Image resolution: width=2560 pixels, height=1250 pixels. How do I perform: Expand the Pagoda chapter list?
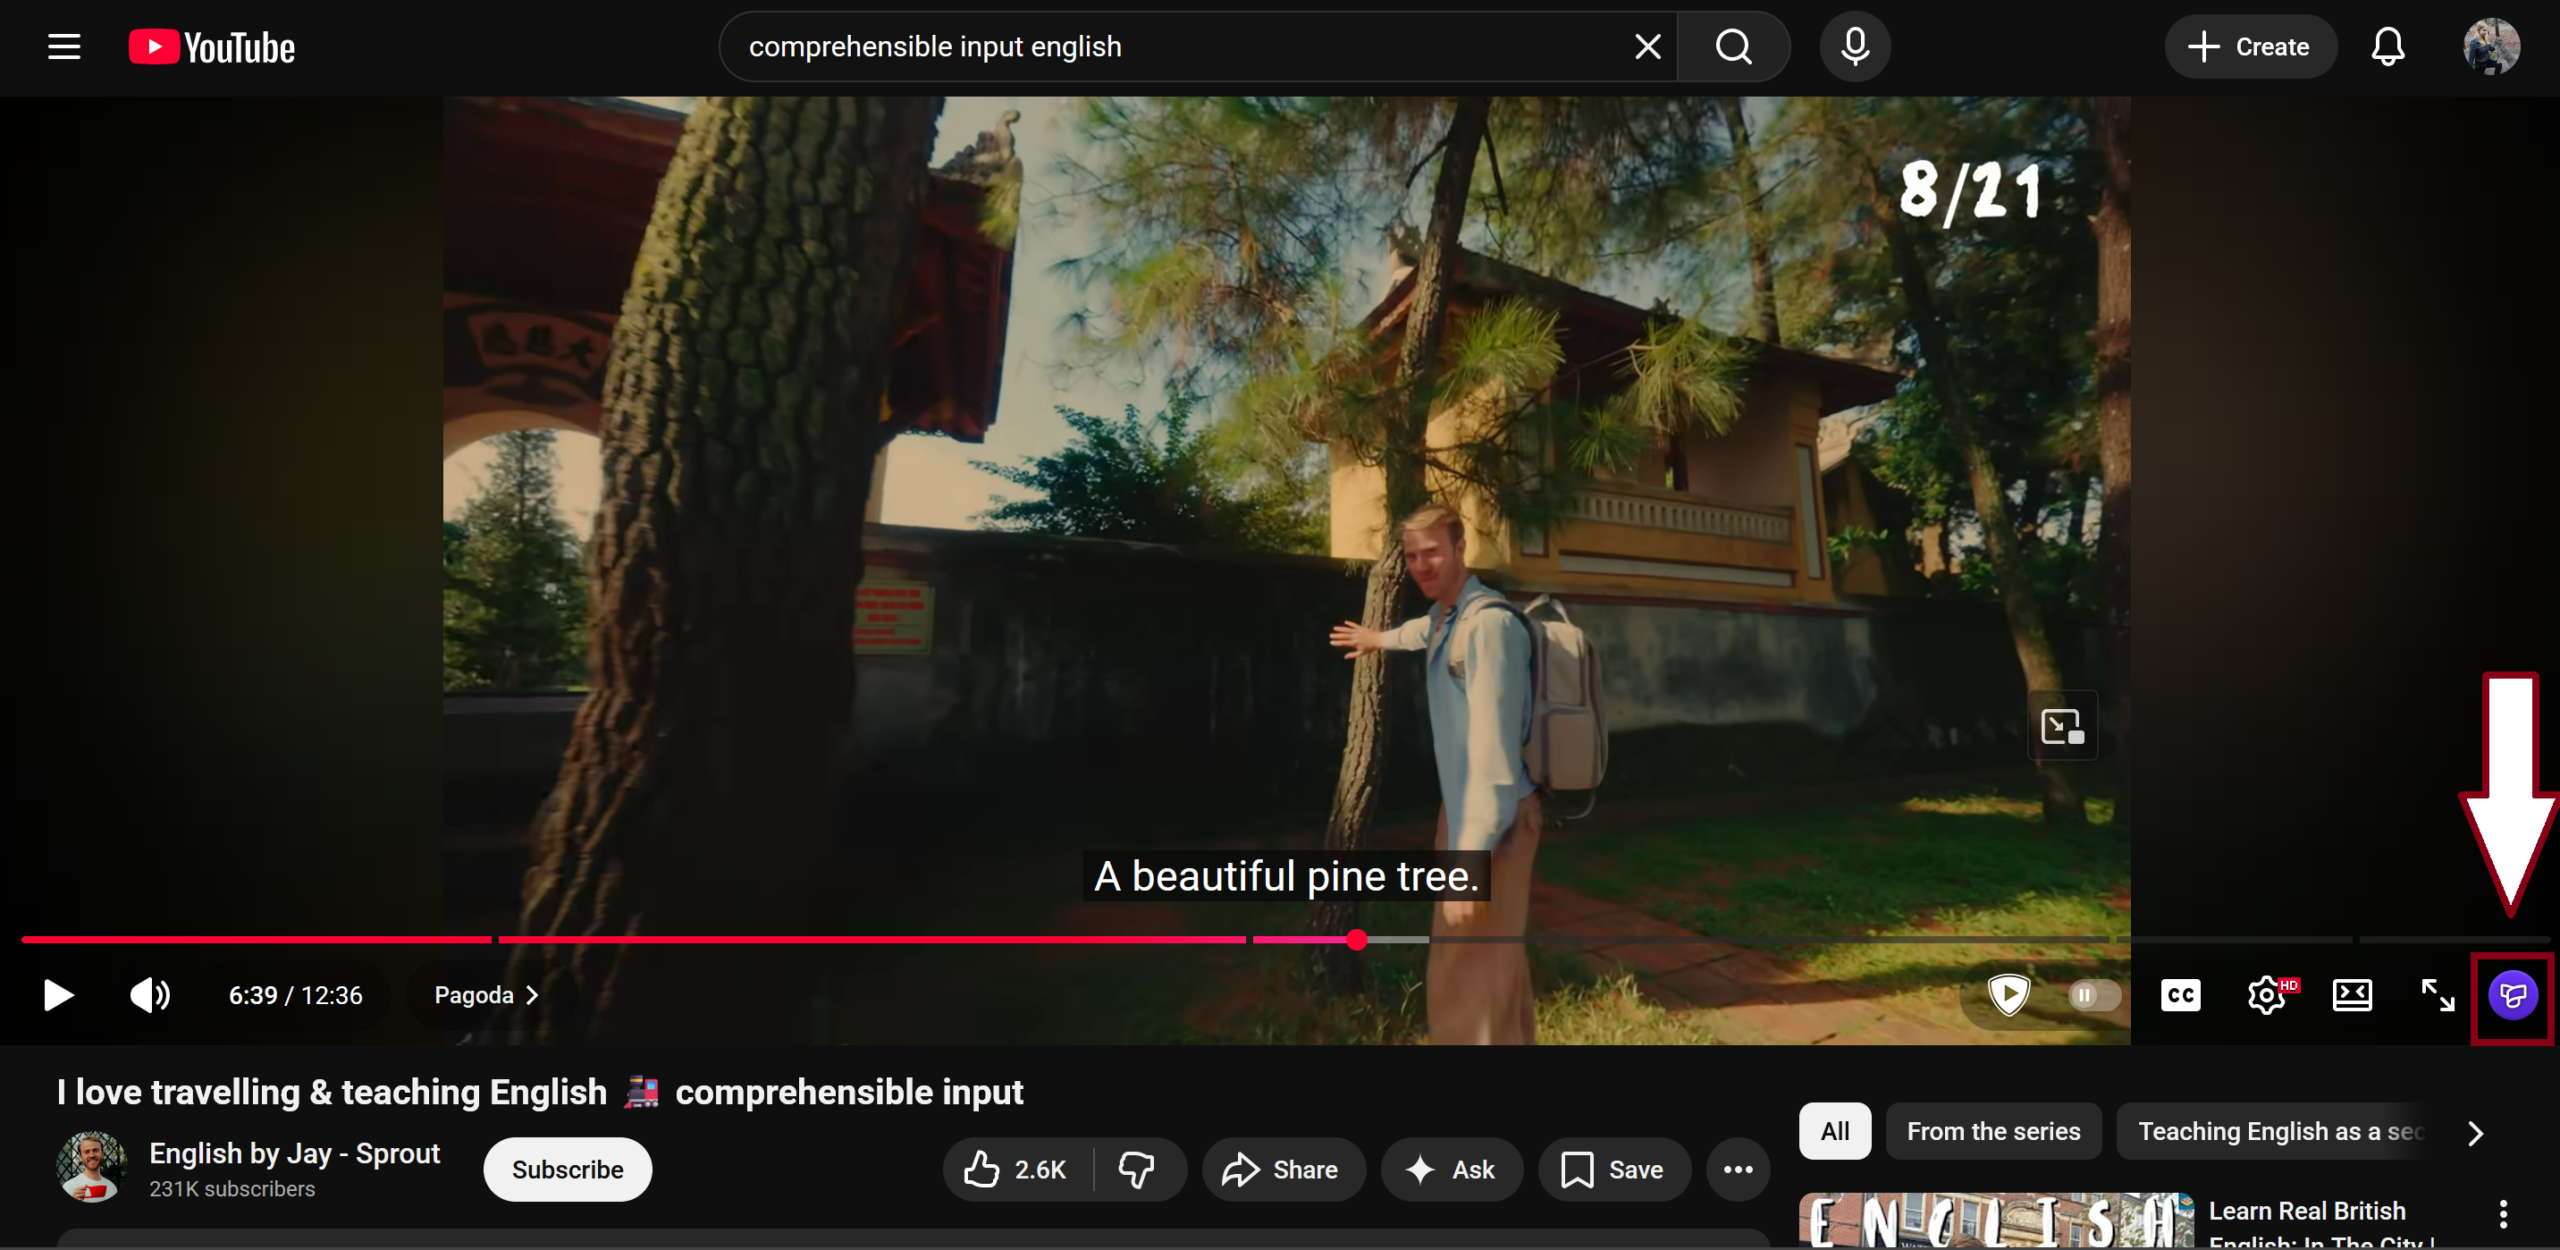click(487, 995)
